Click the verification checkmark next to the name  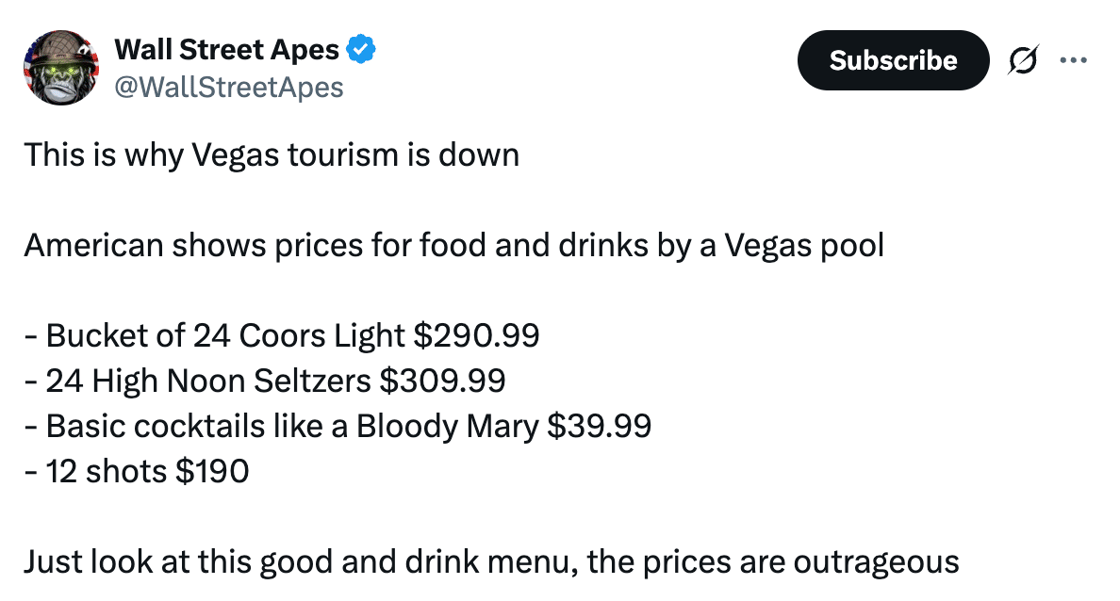click(x=361, y=48)
